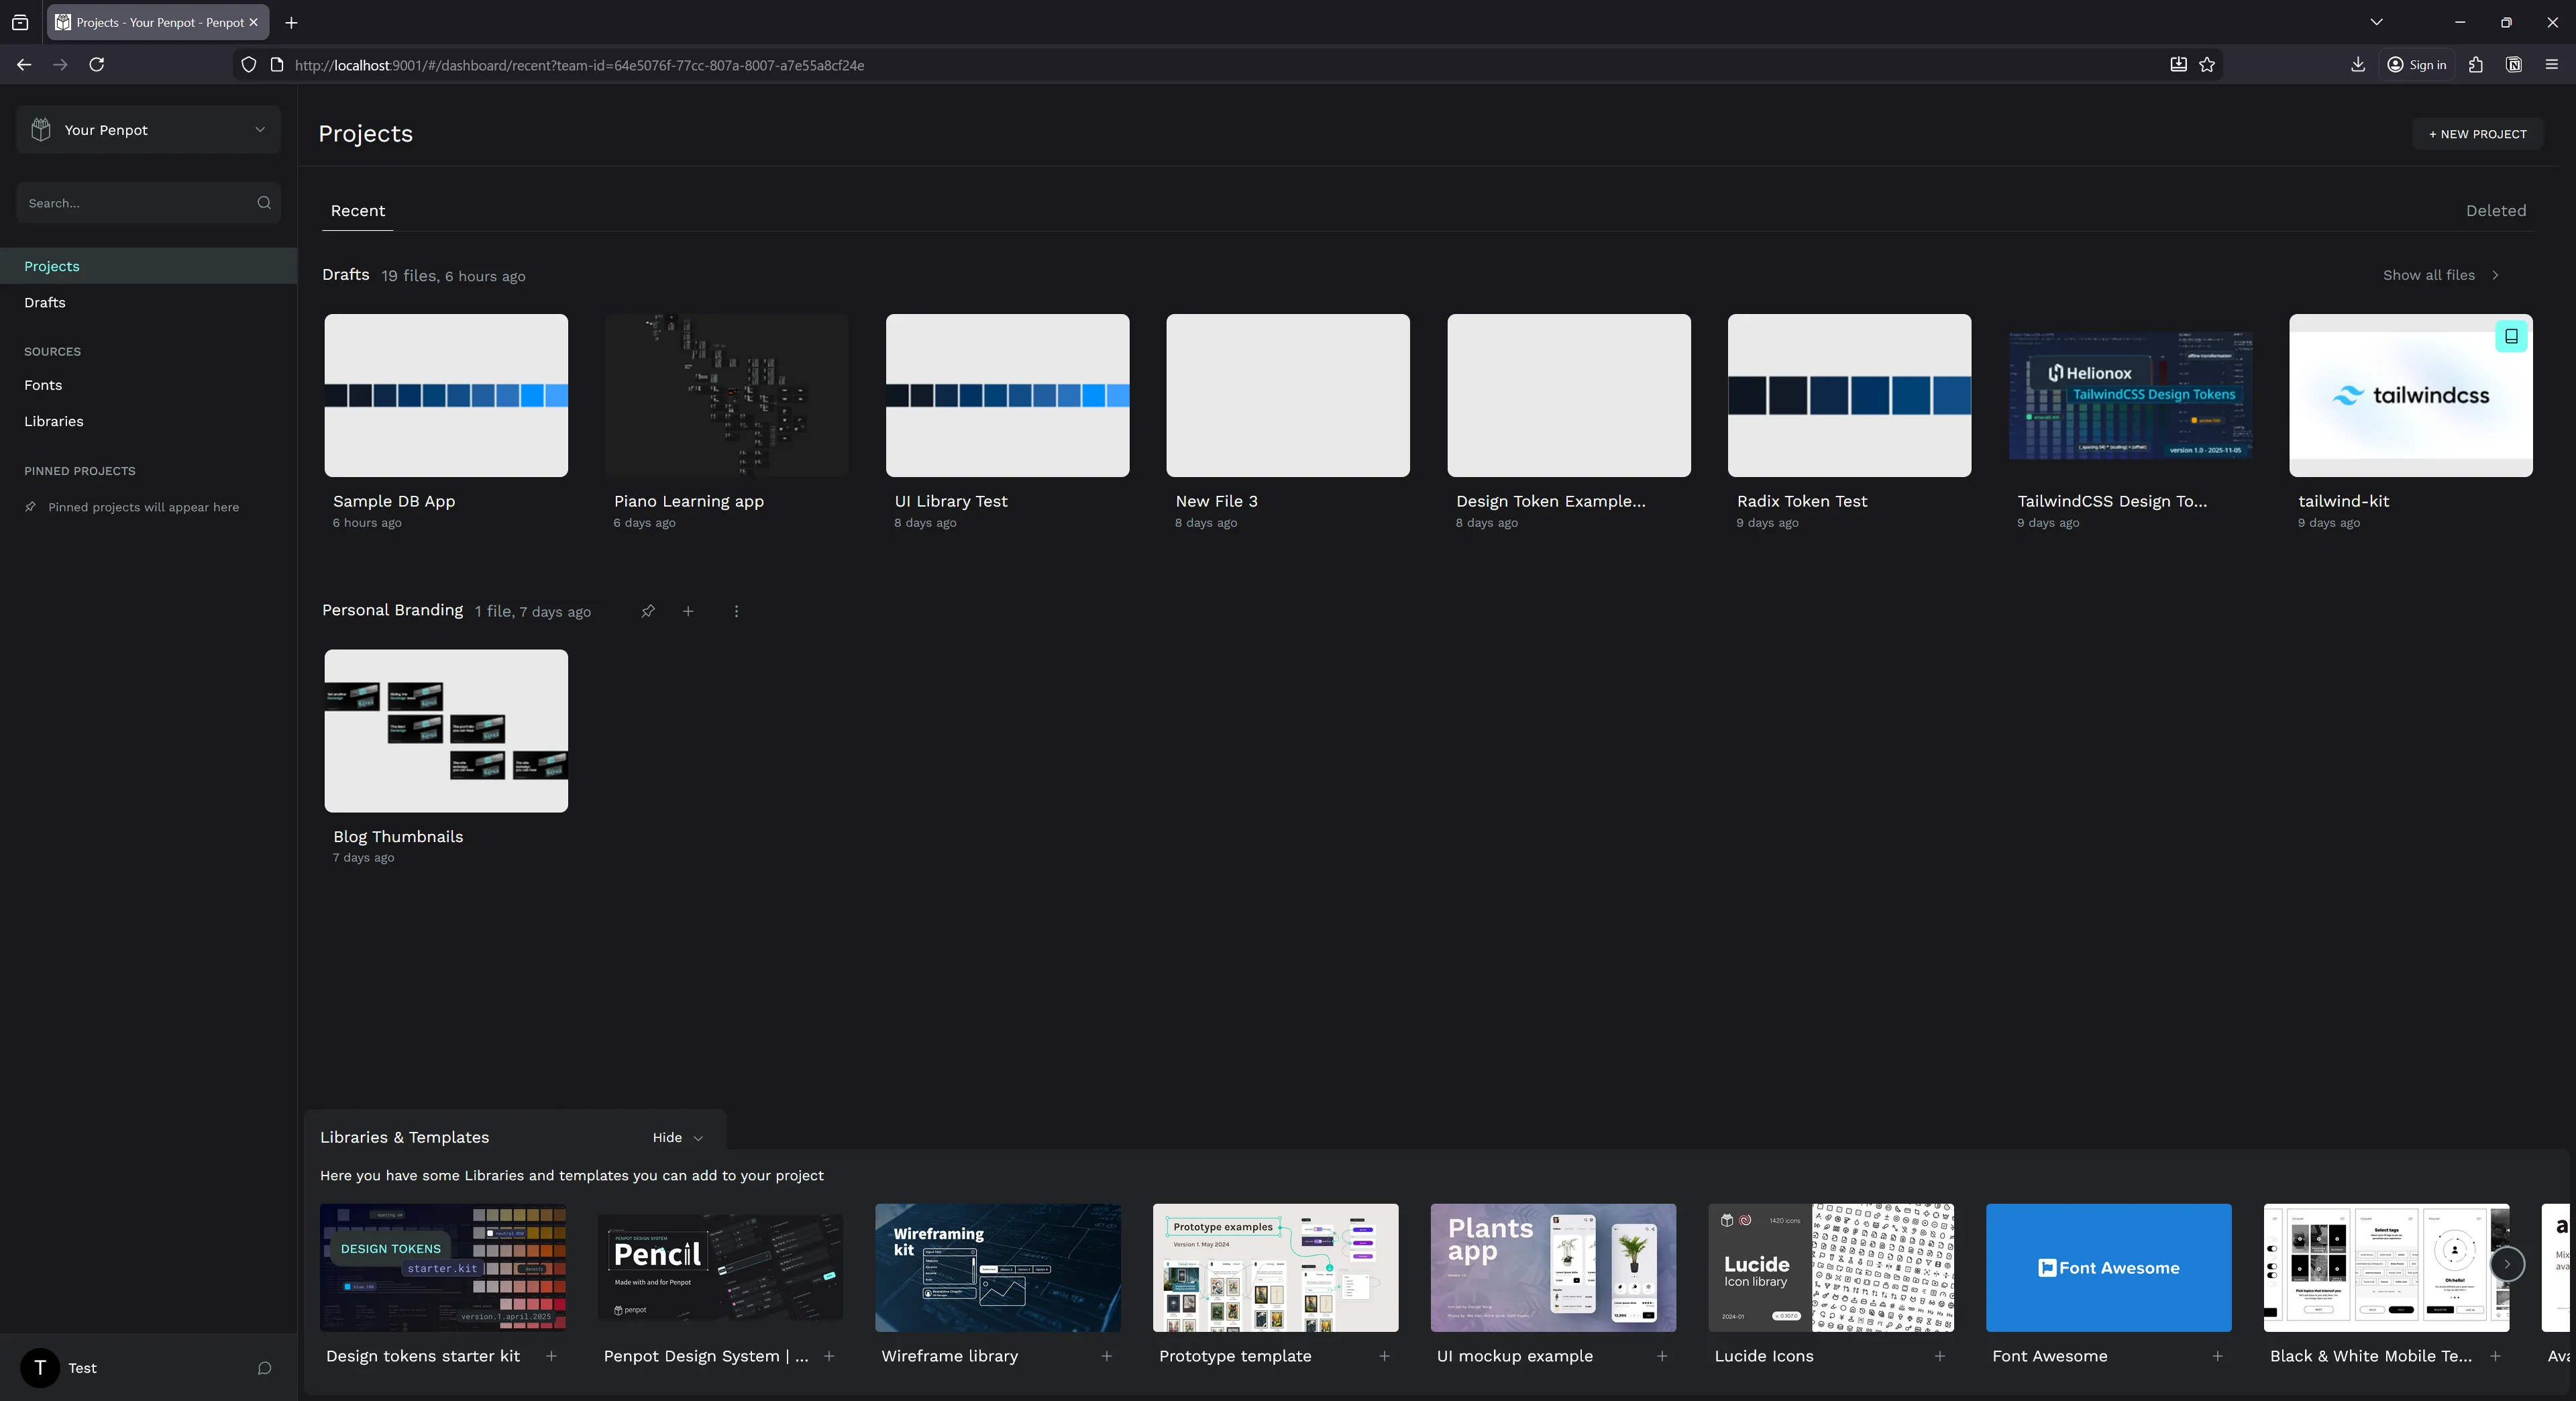Open the options menu for Personal Branding
The image size is (2576, 1401).
click(736, 611)
